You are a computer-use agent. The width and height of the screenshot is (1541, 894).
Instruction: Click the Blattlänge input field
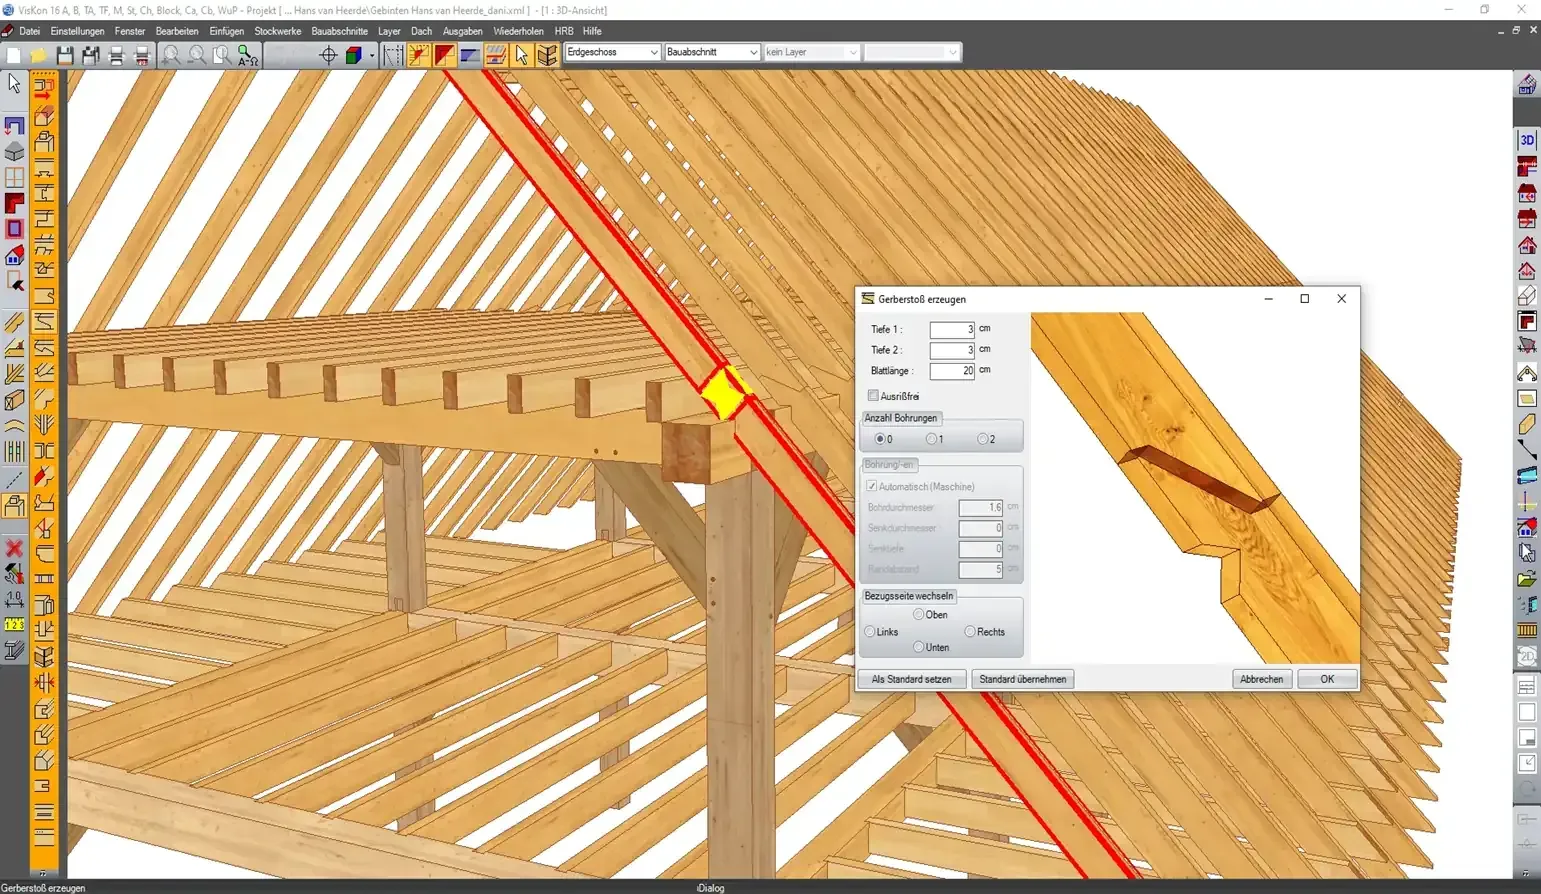952,371
